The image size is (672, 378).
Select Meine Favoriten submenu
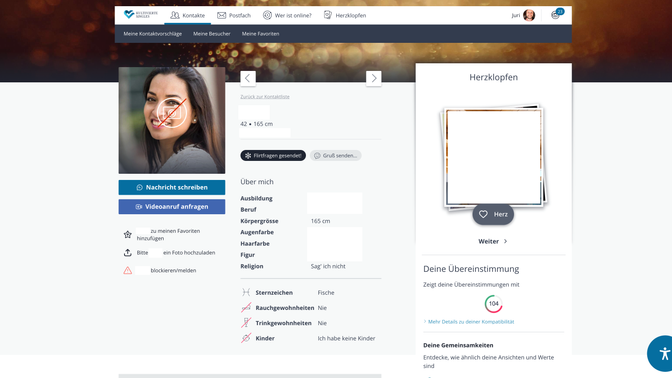click(261, 34)
